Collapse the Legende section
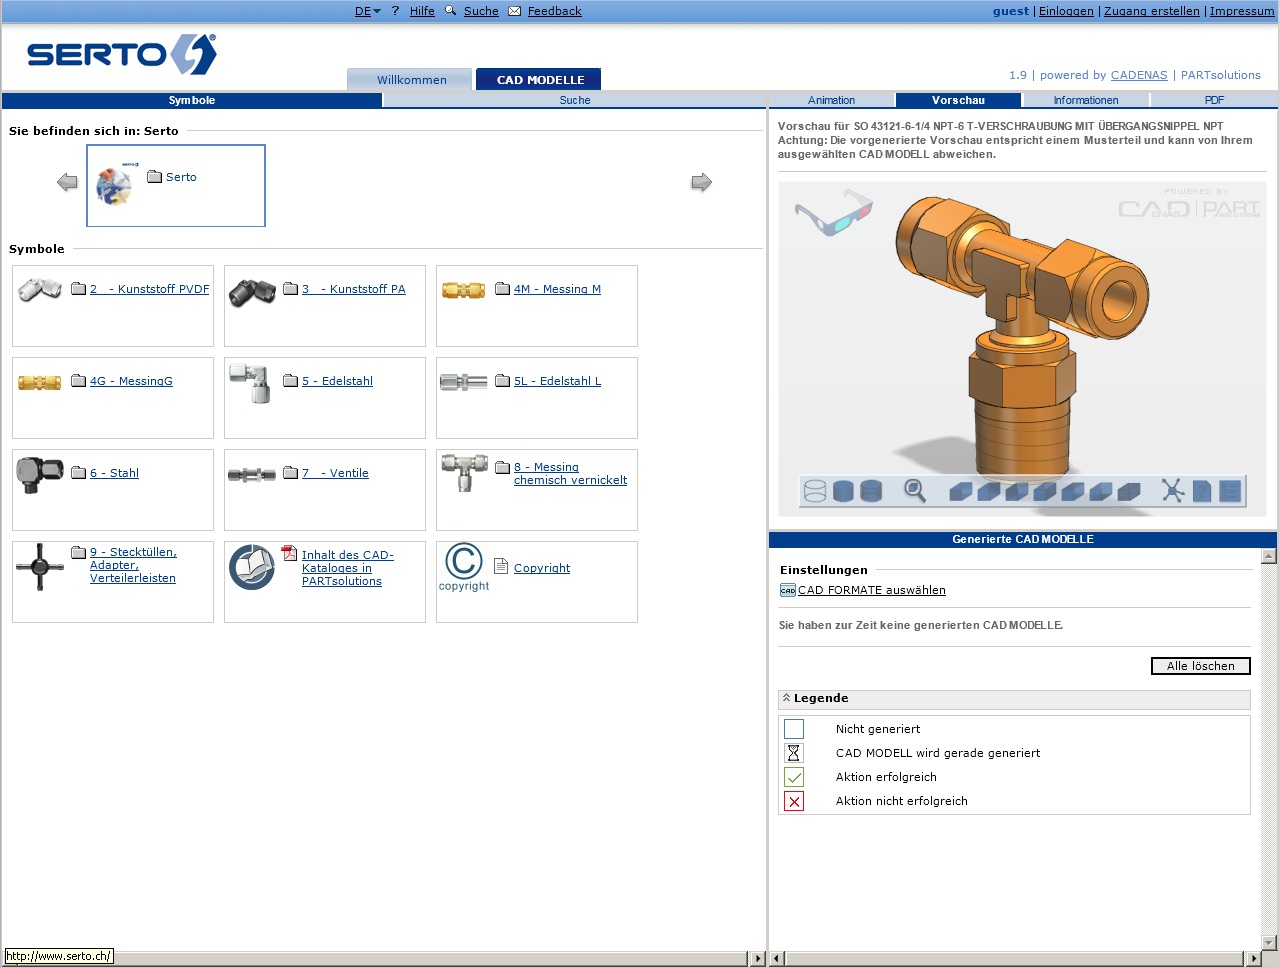The width and height of the screenshot is (1279, 968). click(787, 698)
